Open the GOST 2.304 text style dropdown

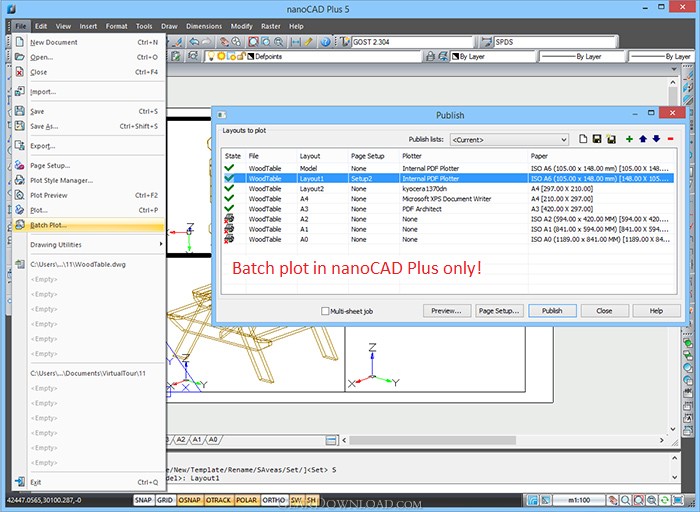coord(412,42)
